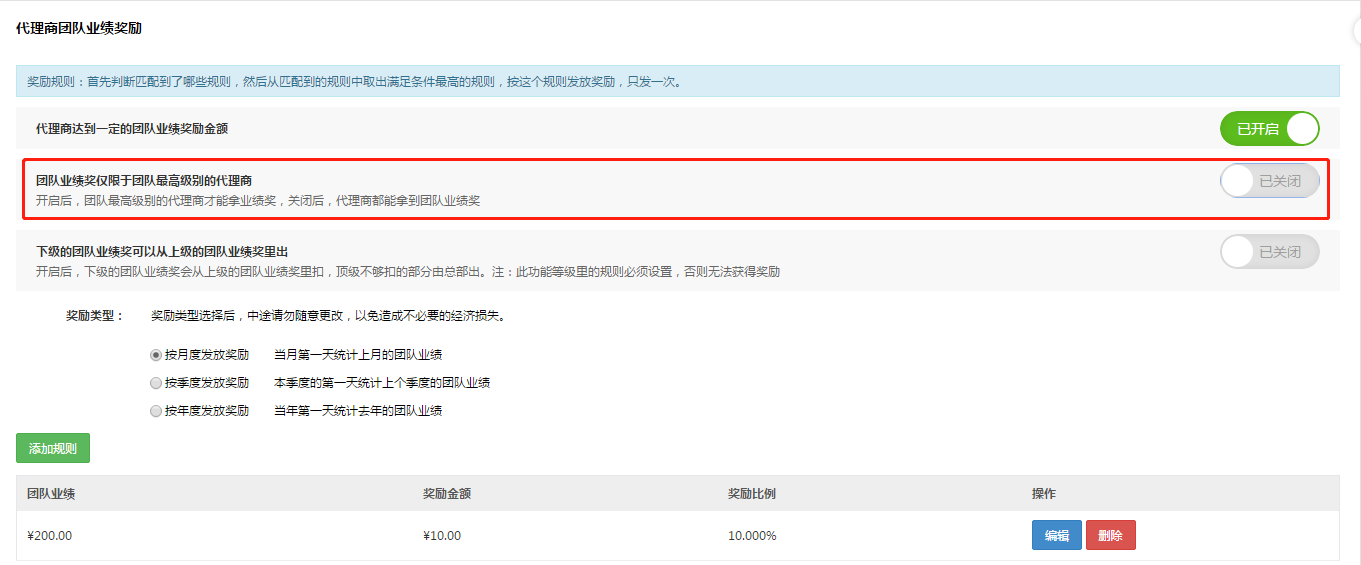1361x565 pixels.
Task: Click the ¥10.00 reward amount cell
Action: [x=442, y=536]
